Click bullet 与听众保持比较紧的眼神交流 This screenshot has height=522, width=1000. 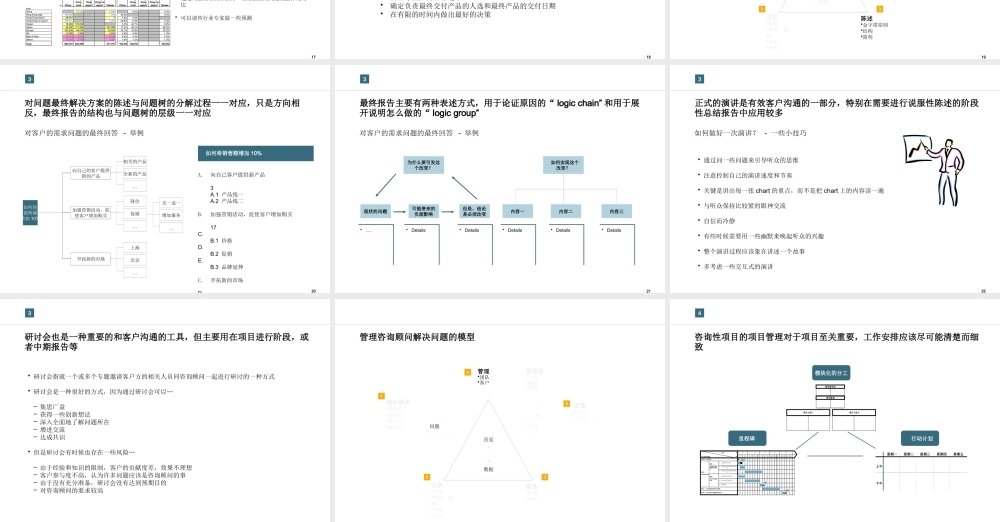click(744, 206)
